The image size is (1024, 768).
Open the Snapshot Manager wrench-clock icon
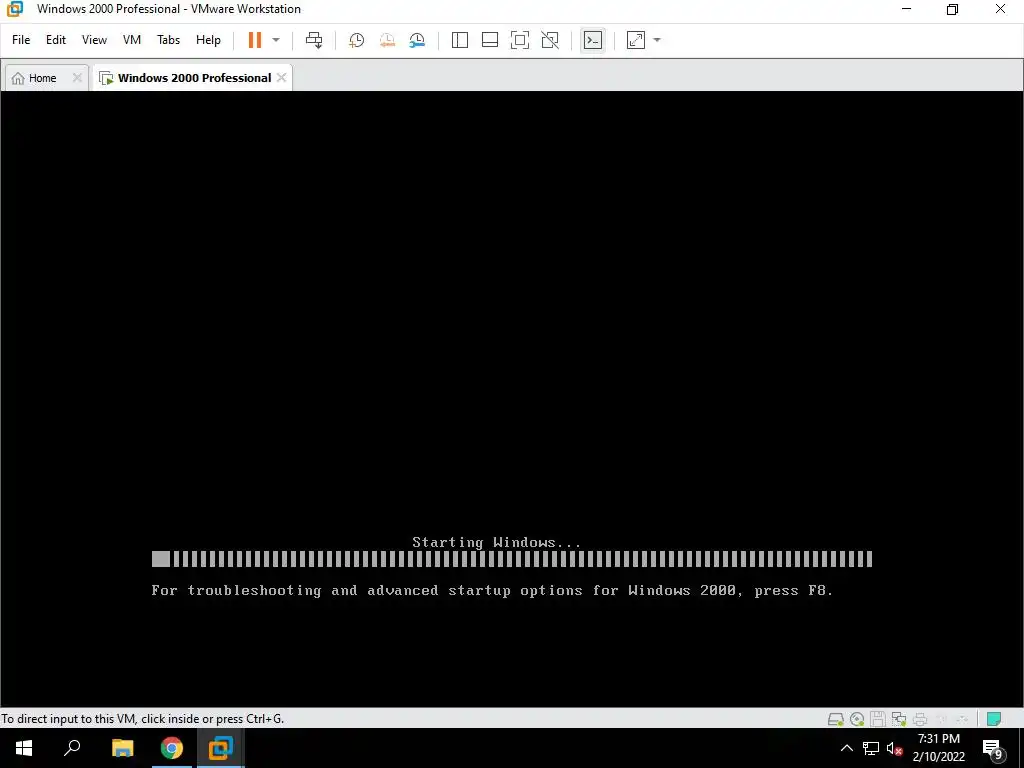point(417,40)
